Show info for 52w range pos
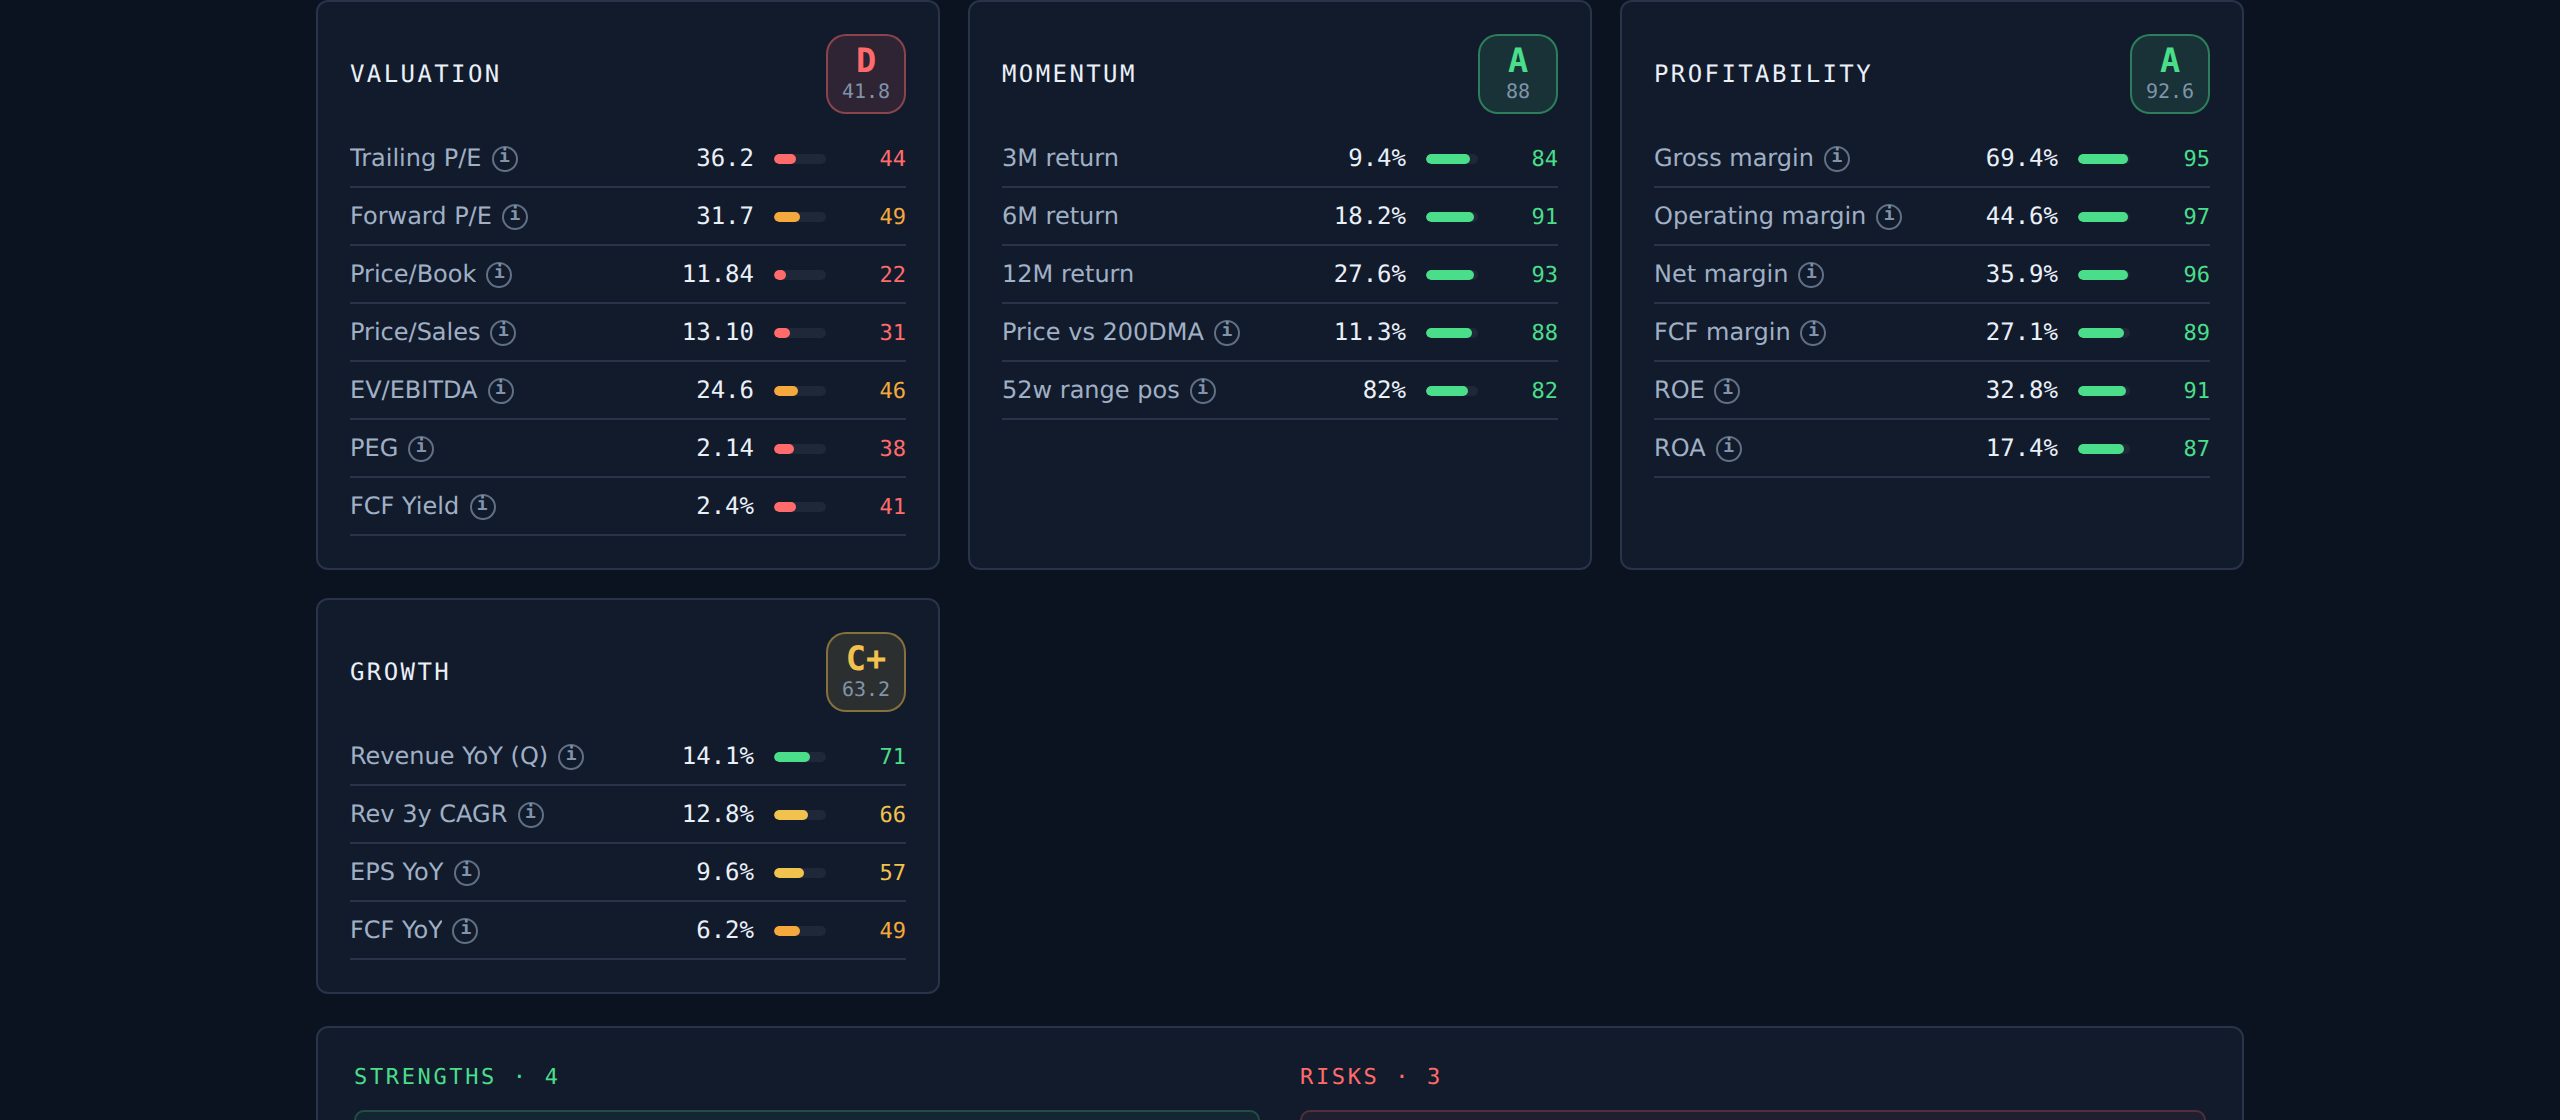The width and height of the screenshot is (2560, 1120). coord(1203,390)
